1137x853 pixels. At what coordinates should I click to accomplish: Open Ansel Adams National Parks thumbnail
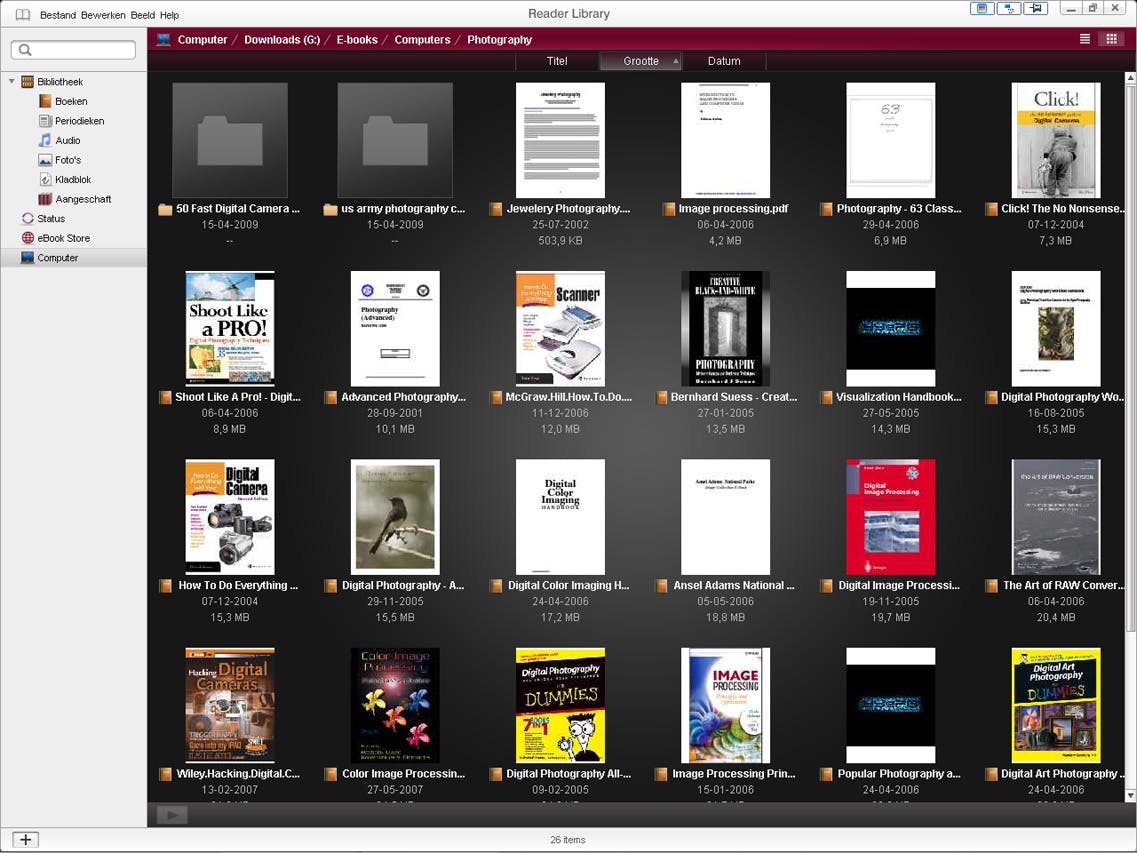point(725,517)
